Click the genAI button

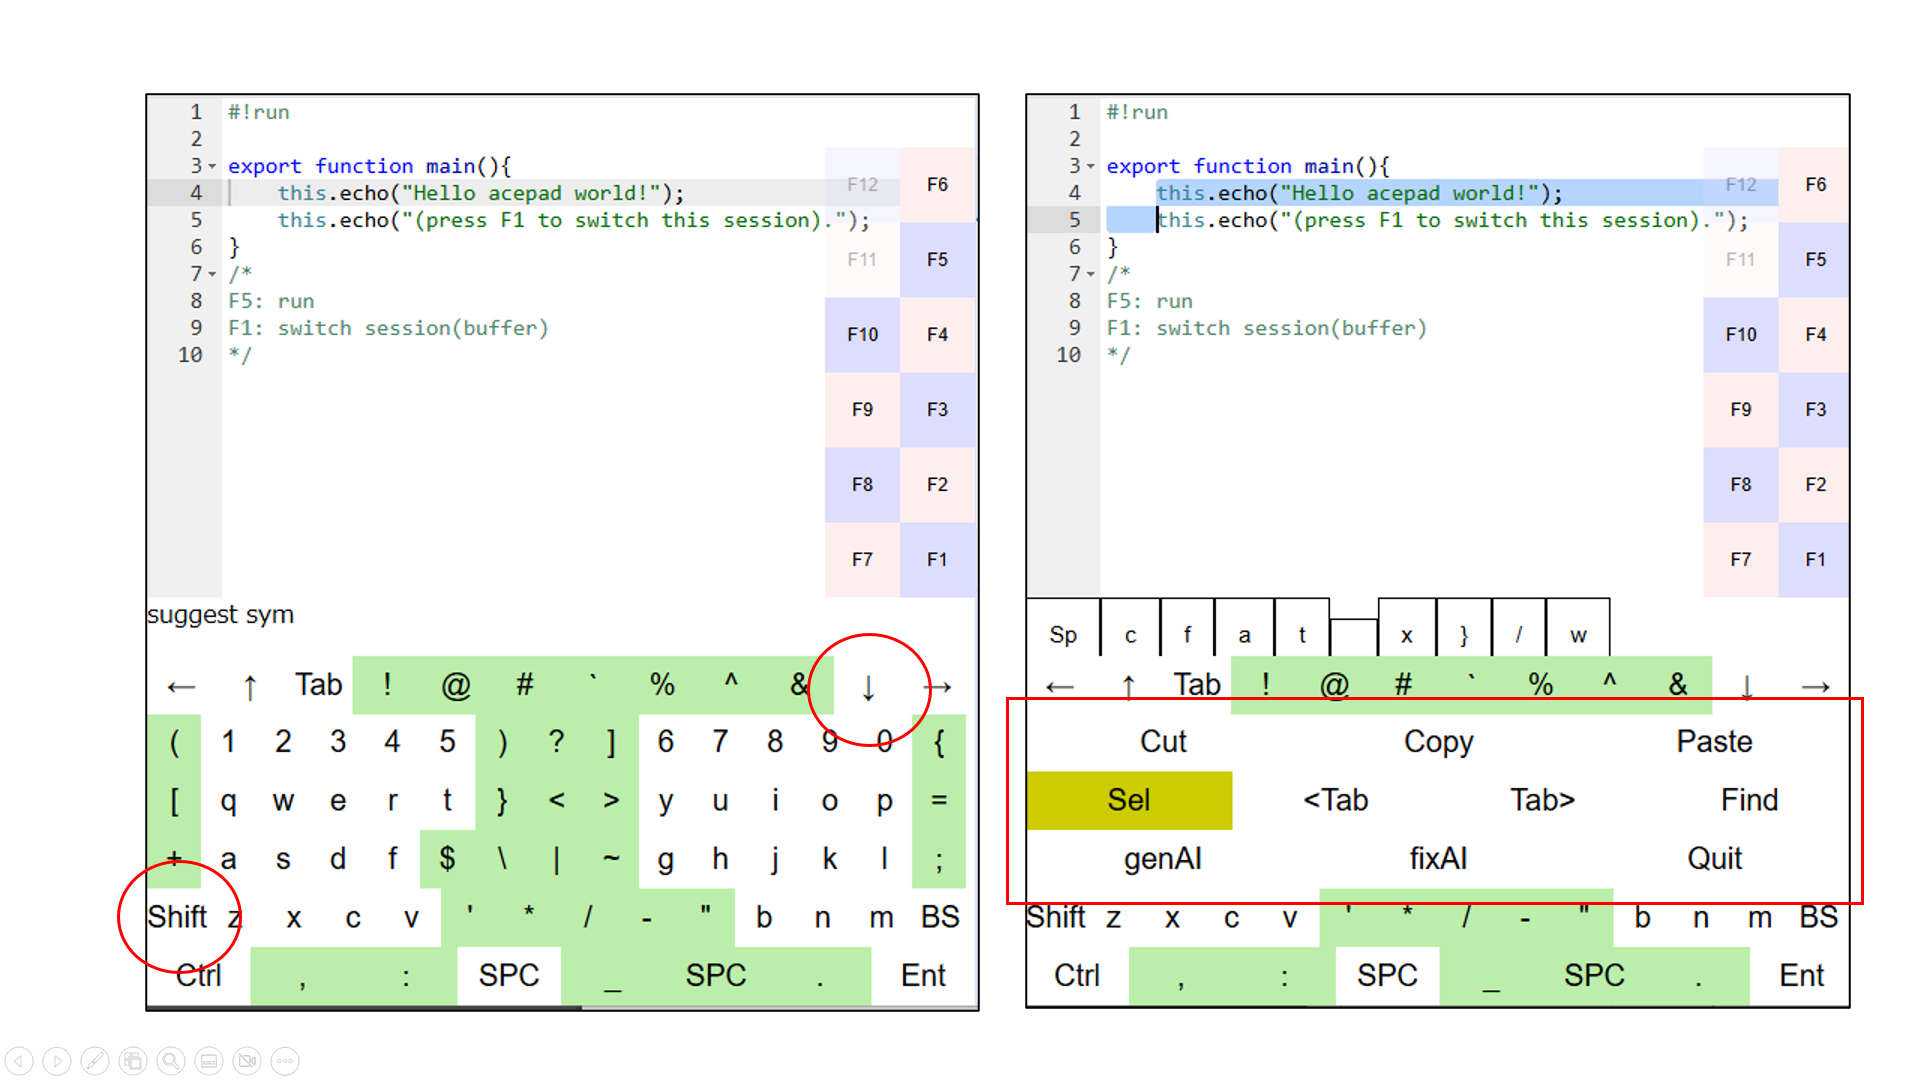[x=1162, y=858]
